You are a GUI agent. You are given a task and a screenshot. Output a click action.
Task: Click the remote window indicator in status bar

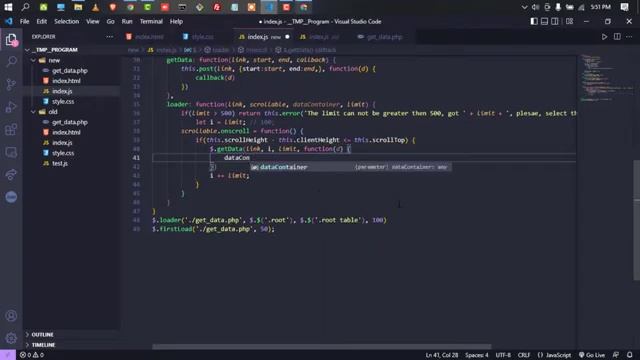pos(8,355)
